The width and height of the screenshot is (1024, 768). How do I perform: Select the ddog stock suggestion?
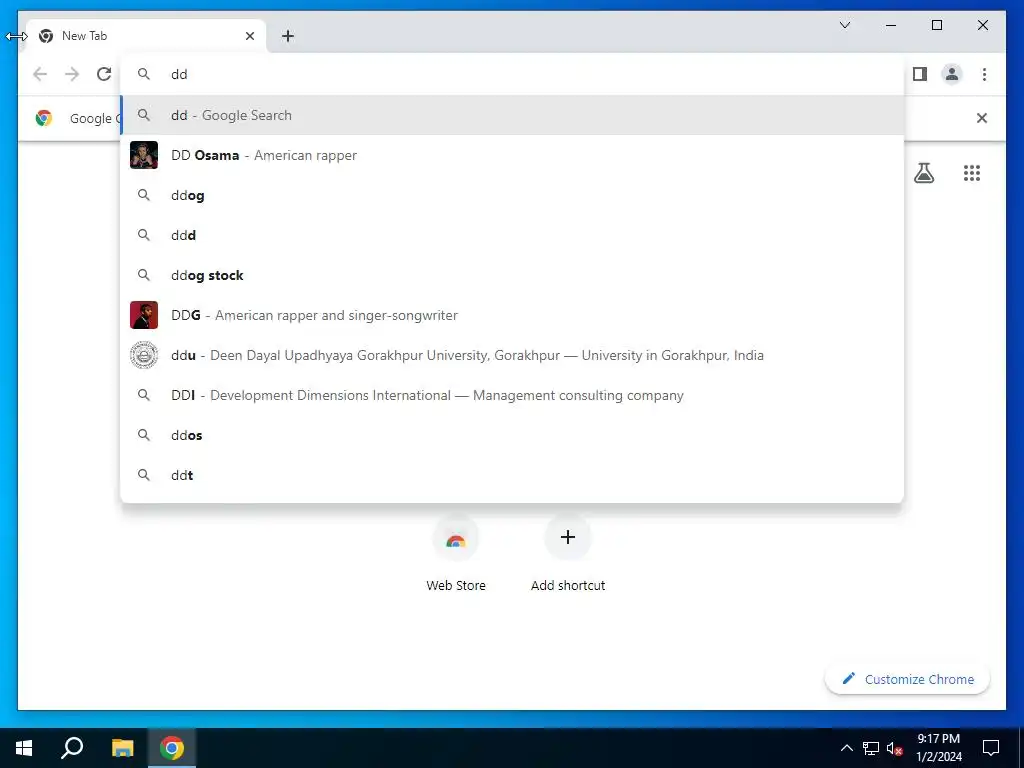point(512,275)
